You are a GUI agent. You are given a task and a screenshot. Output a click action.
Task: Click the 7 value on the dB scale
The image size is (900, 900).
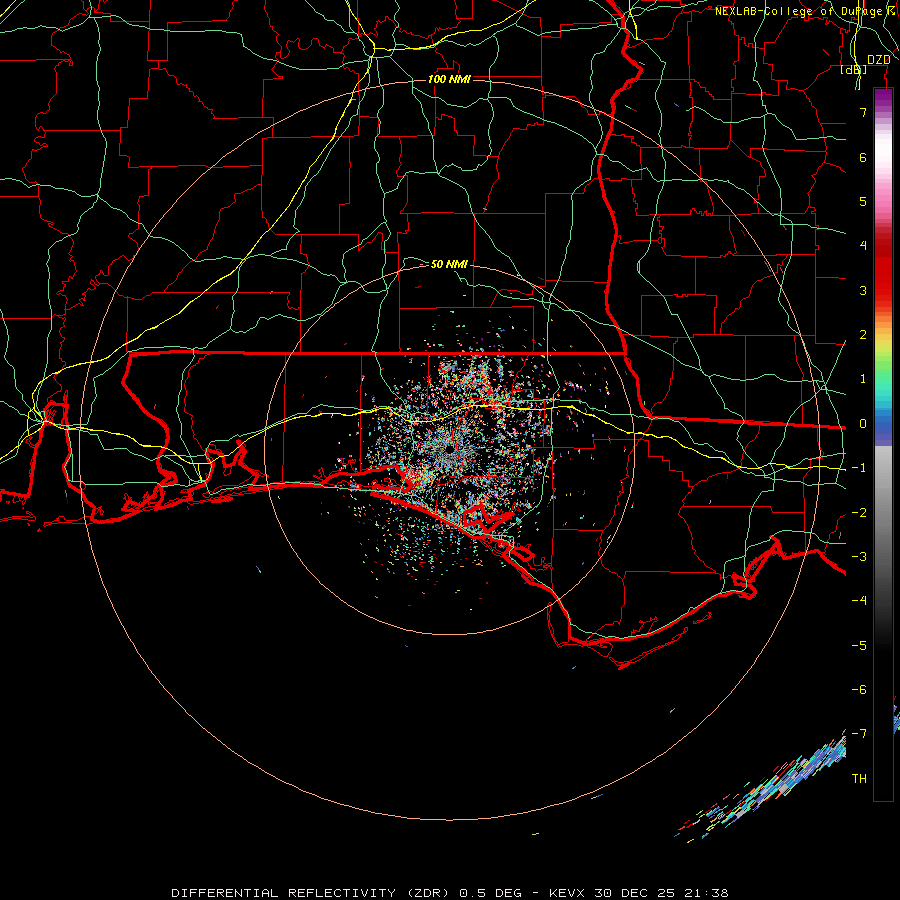pyautogui.click(x=863, y=112)
